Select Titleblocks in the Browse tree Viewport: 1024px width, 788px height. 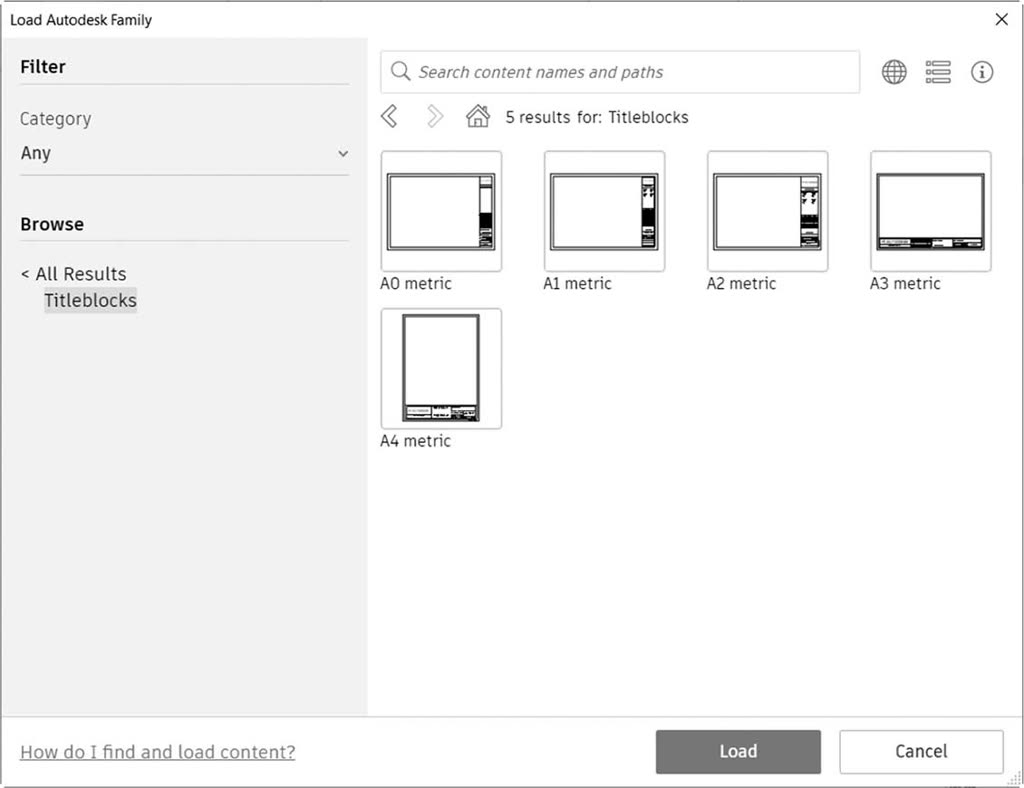tap(90, 300)
